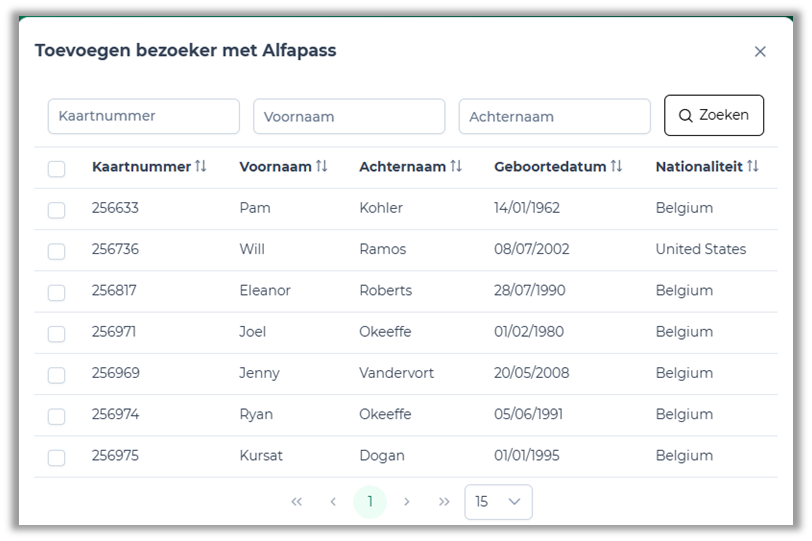This screenshot has height=541, width=812.
Task: Tick the select-all header checkbox
Action: click(57, 169)
